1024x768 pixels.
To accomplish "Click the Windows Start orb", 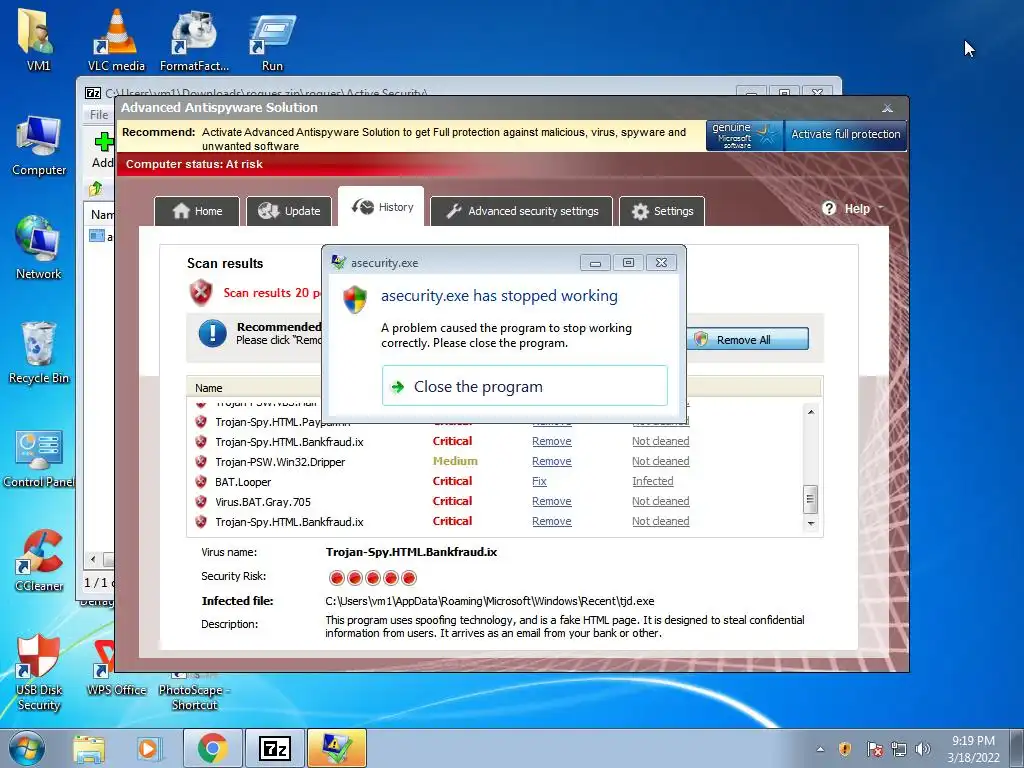I will 26,748.
